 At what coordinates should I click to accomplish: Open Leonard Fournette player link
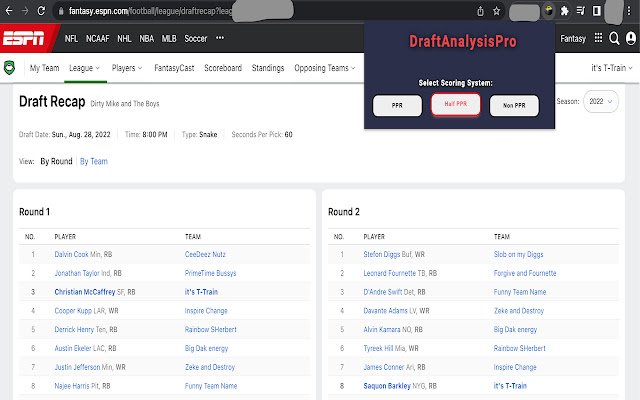point(389,273)
